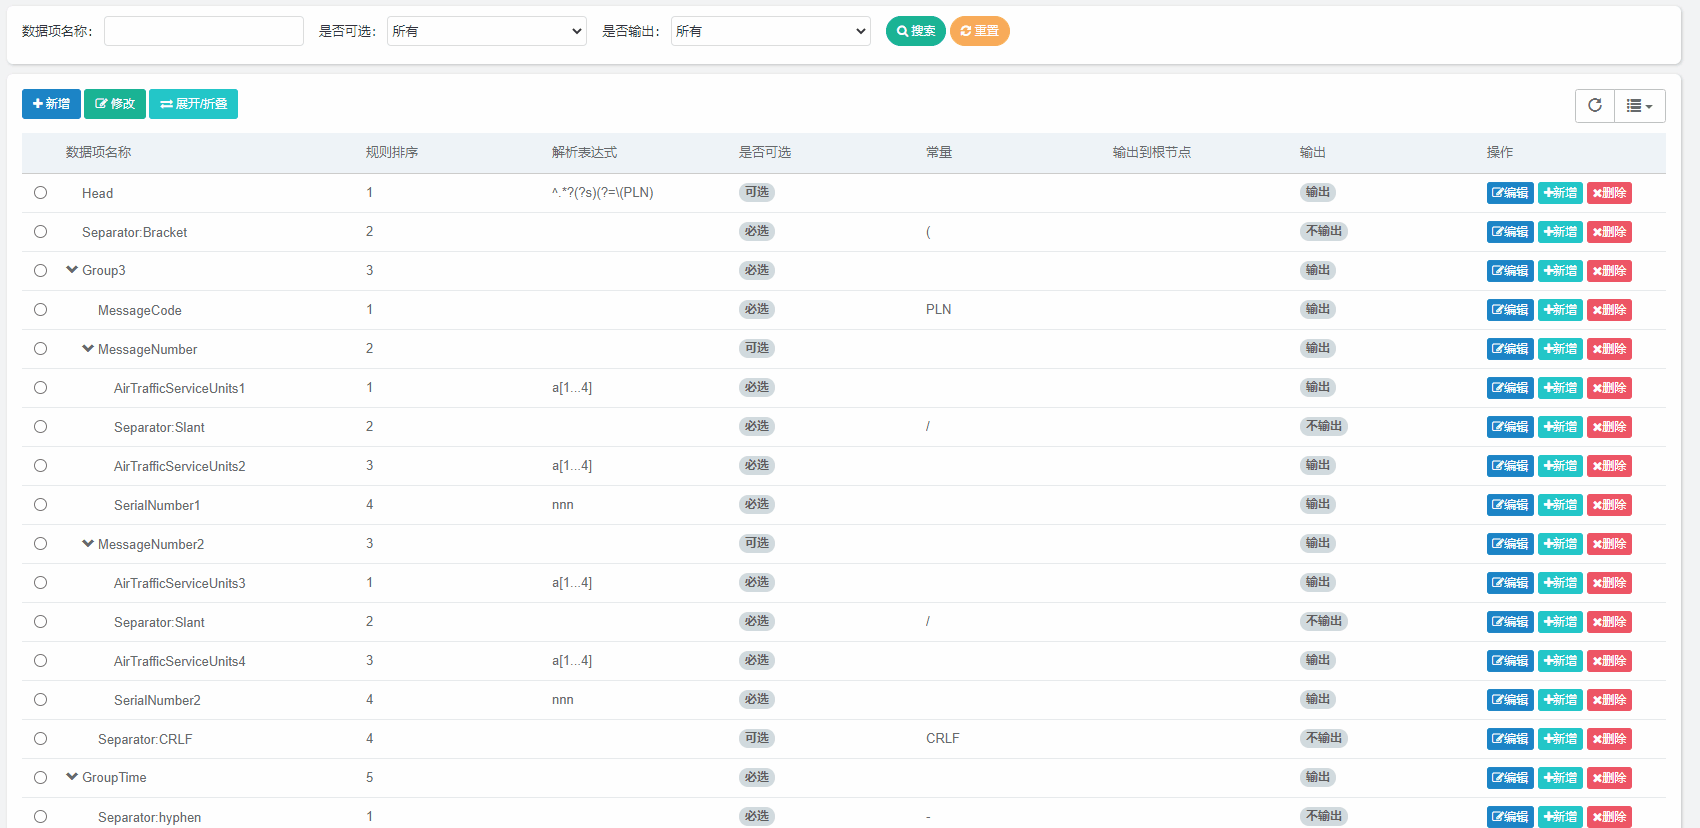This screenshot has height=828, width=1700.
Task: Click the 数据项名称 search input field
Action: [x=203, y=31]
